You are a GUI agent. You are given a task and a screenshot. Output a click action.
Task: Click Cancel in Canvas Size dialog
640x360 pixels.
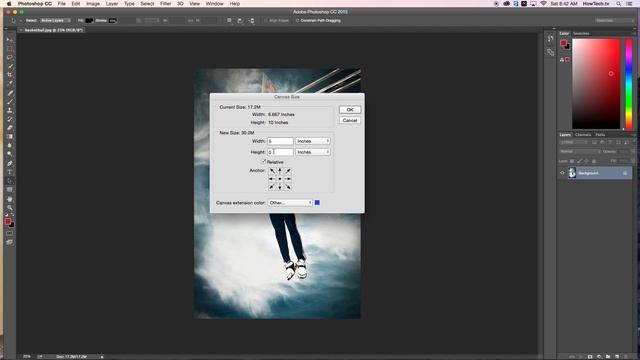click(x=350, y=120)
